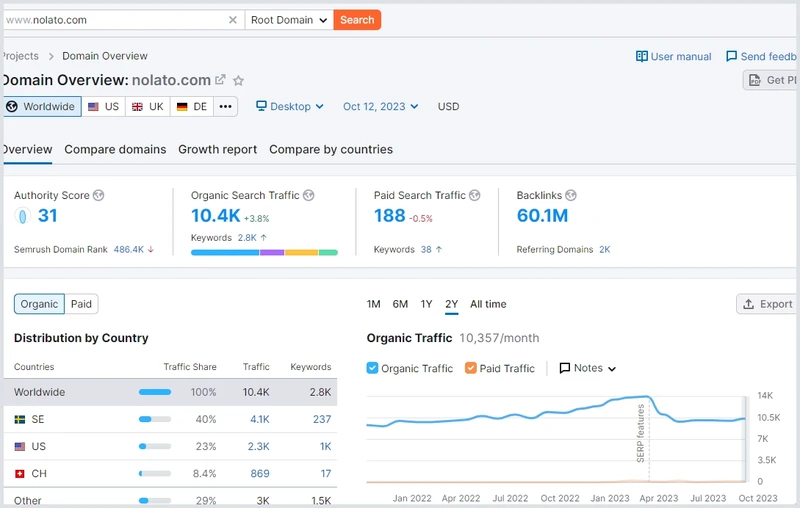
Task: Open paid Keywords 38 link
Action: click(426, 249)
